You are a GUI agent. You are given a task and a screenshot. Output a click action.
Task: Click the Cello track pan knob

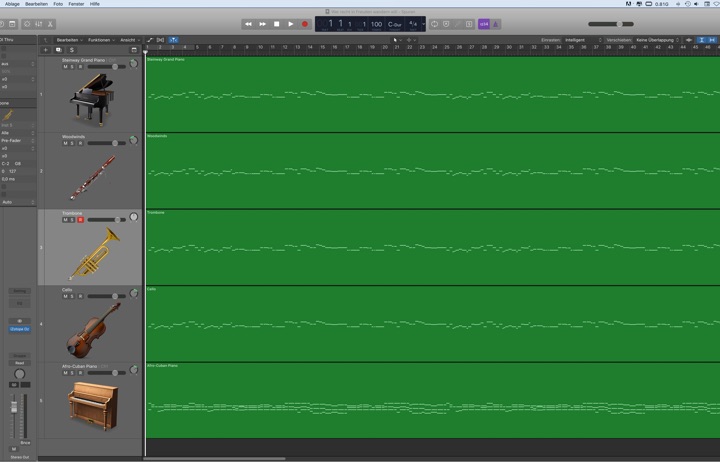tap(134, 293)
